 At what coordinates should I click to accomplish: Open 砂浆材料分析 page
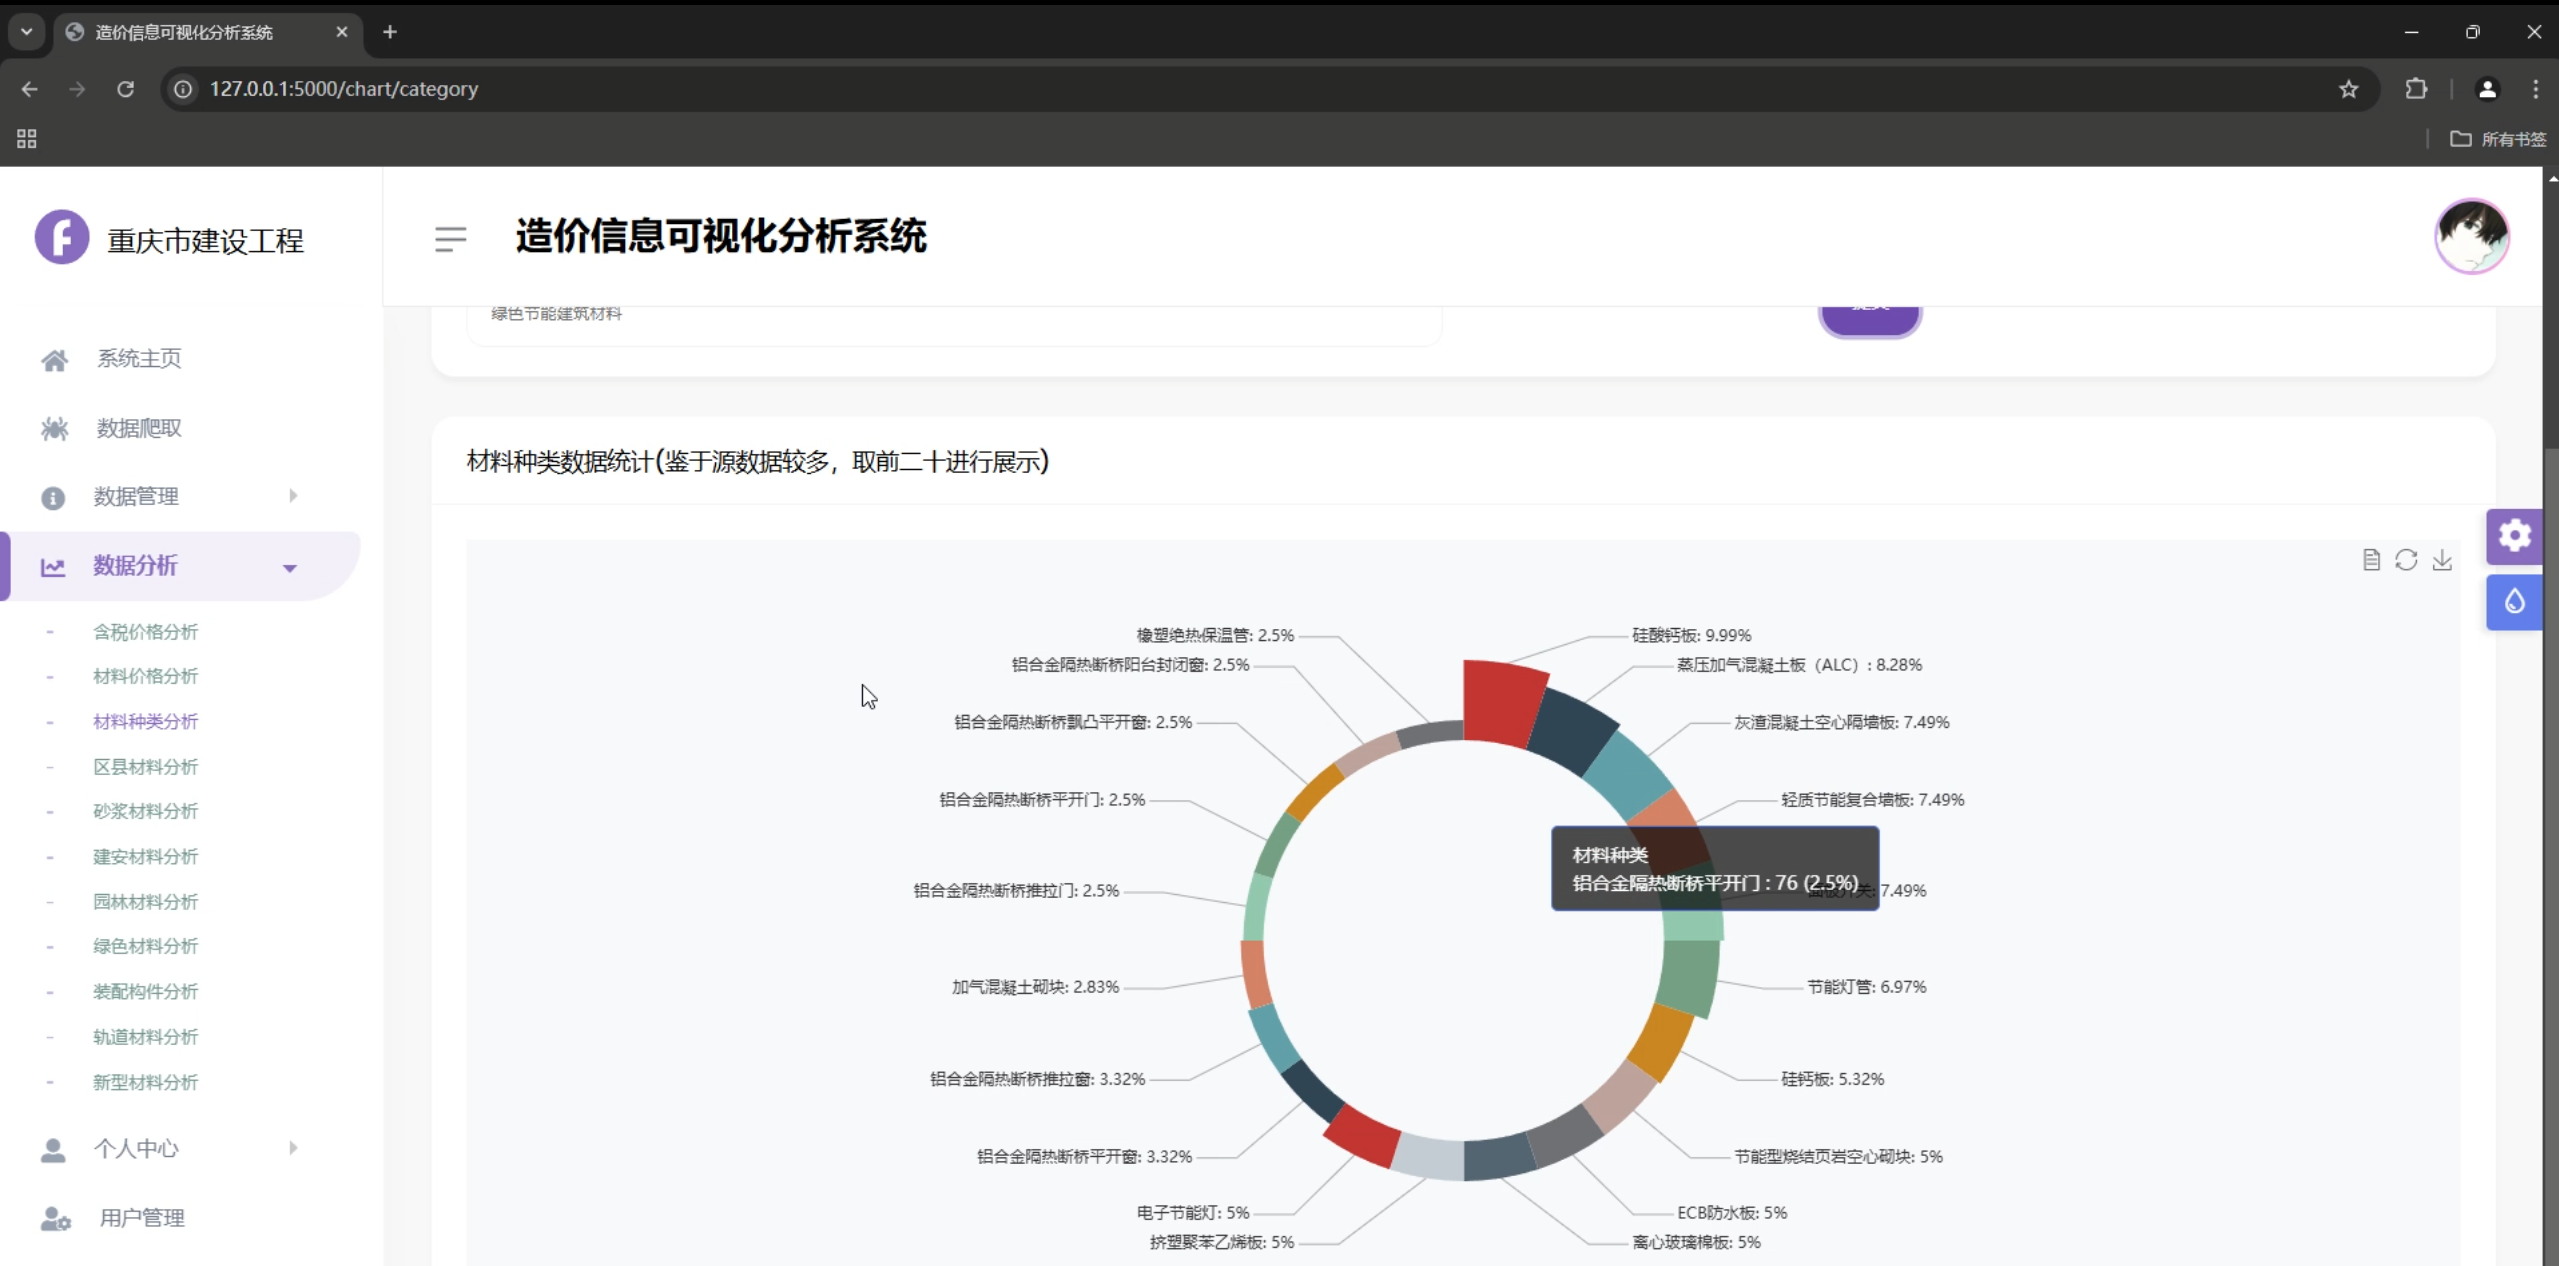click(146, 812)
